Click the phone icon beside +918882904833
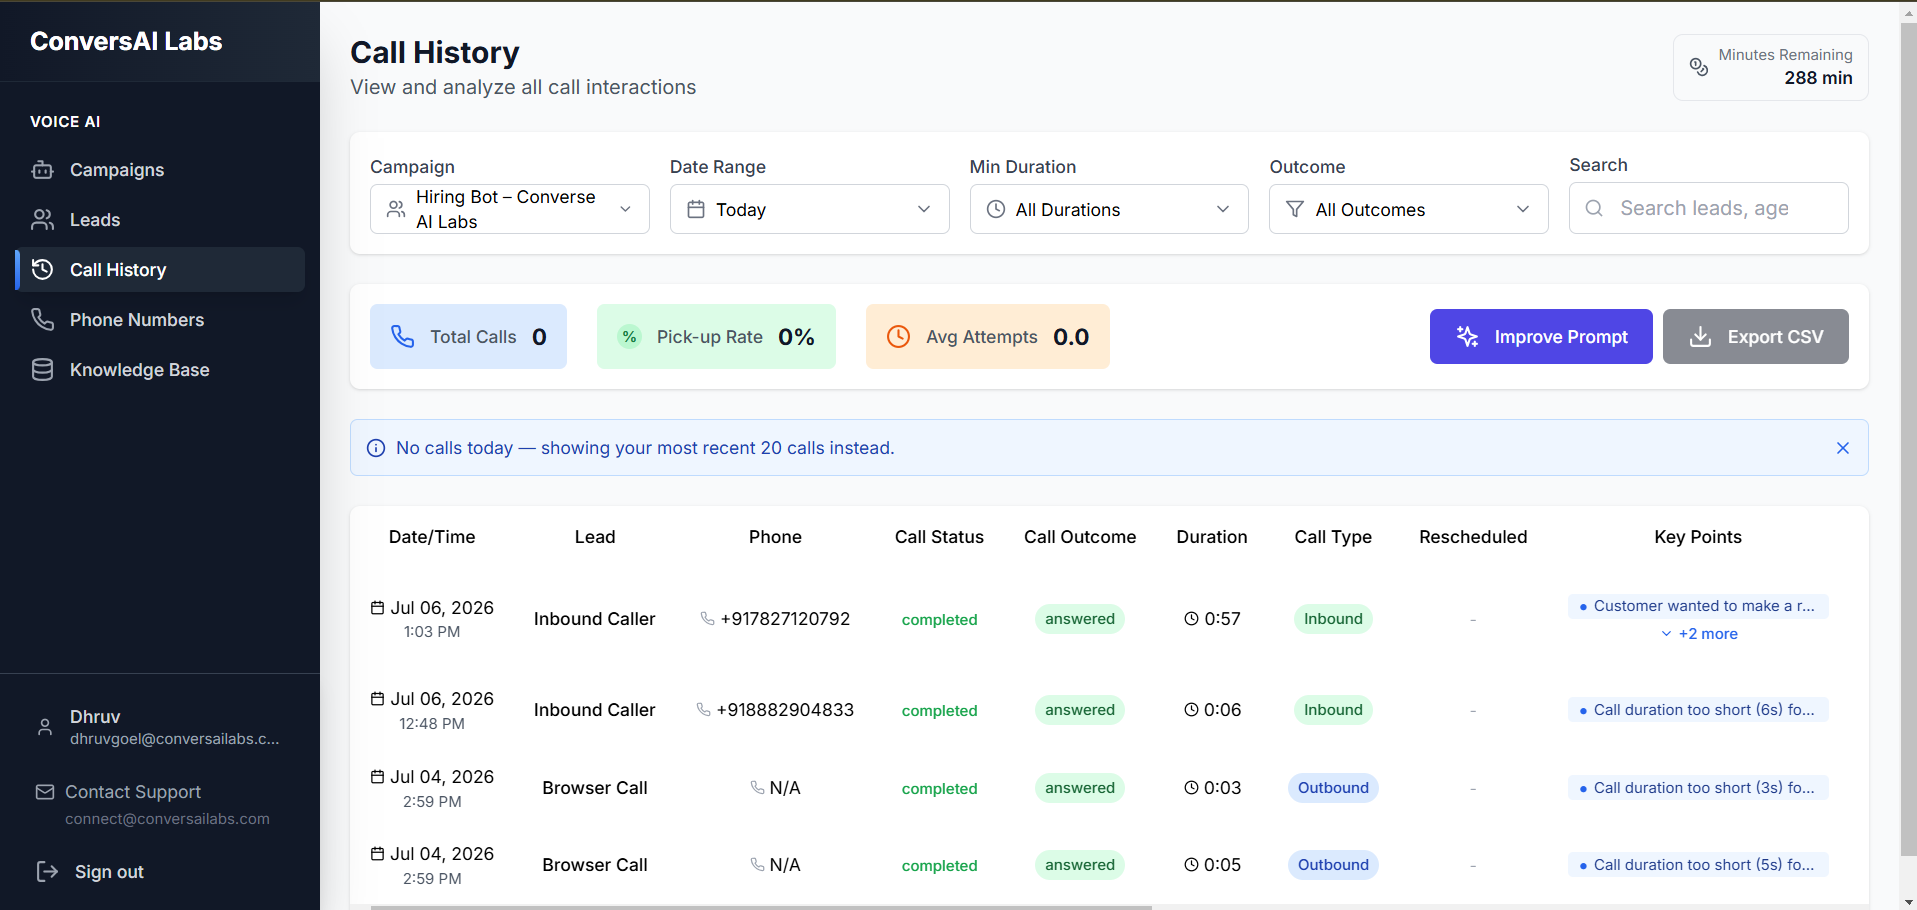 pyautogui.click(x=704, y=710)
